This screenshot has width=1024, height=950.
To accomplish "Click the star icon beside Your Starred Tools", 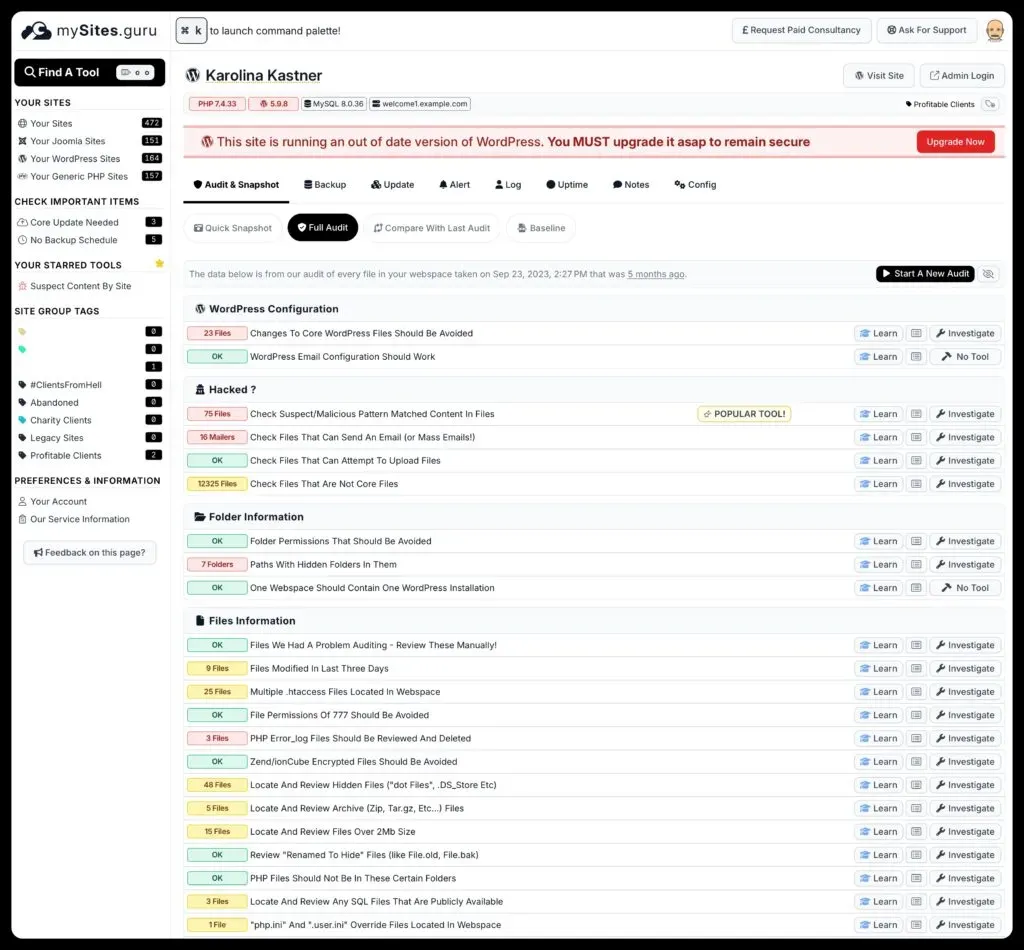I will pos(159,264).
